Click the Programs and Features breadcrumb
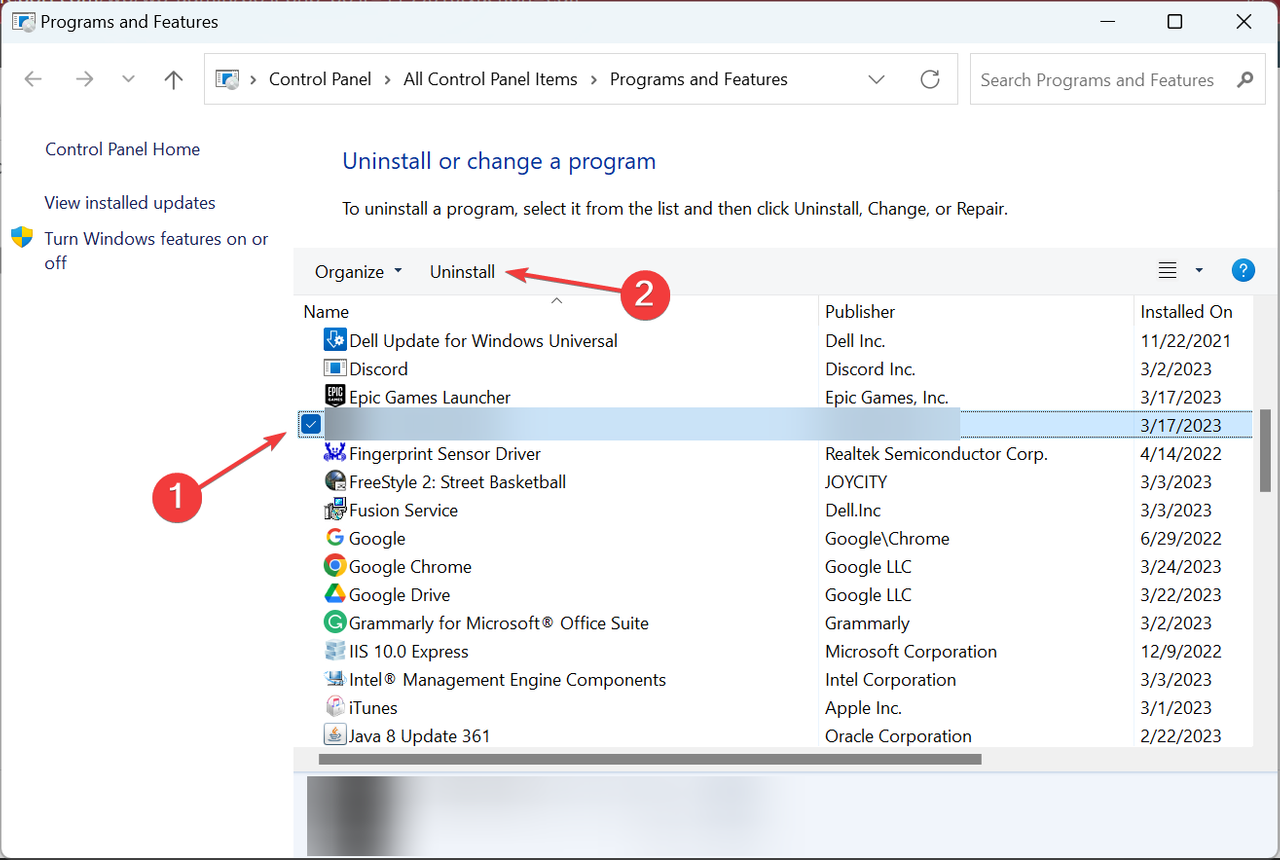 tap(699, 79)
